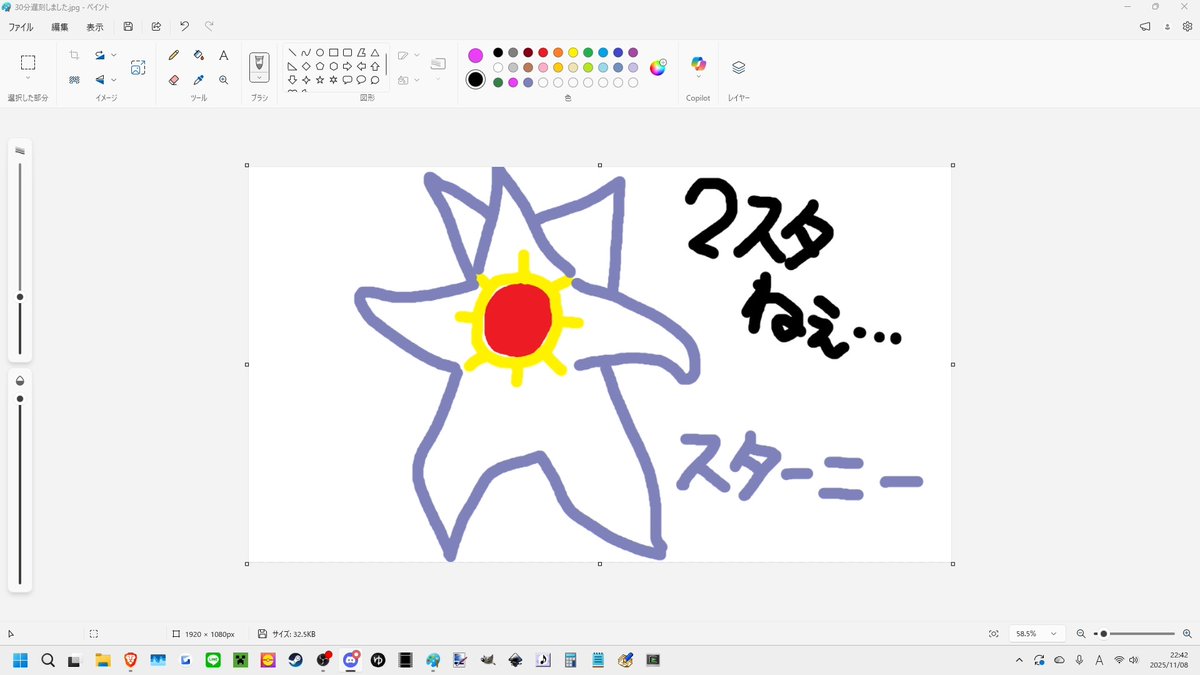This screenshot has height=675, width=1200.
Task: Select the secondary color circle (black)
Action: (475, 80)
